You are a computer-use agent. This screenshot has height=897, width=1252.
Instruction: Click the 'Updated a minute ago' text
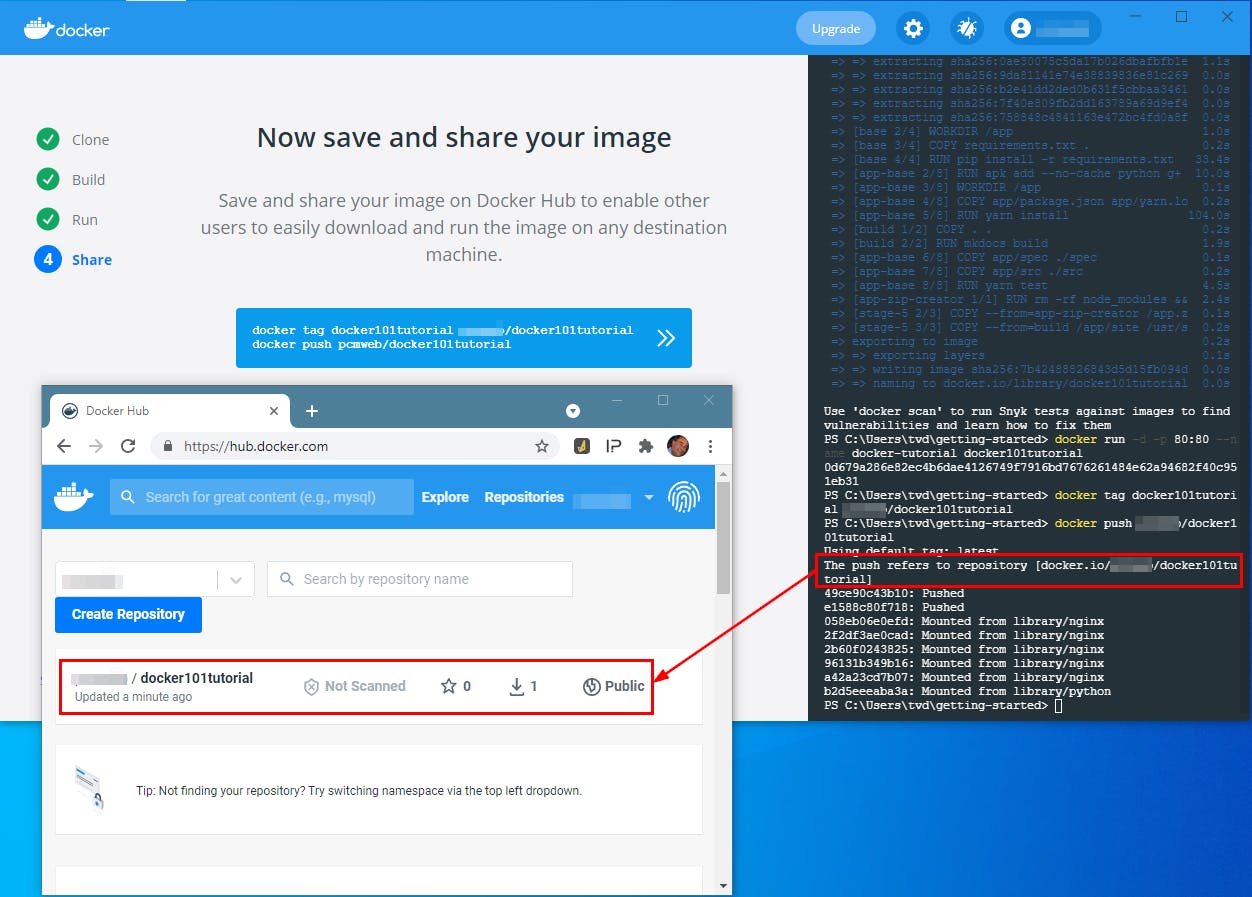click(x=133, y=697)
